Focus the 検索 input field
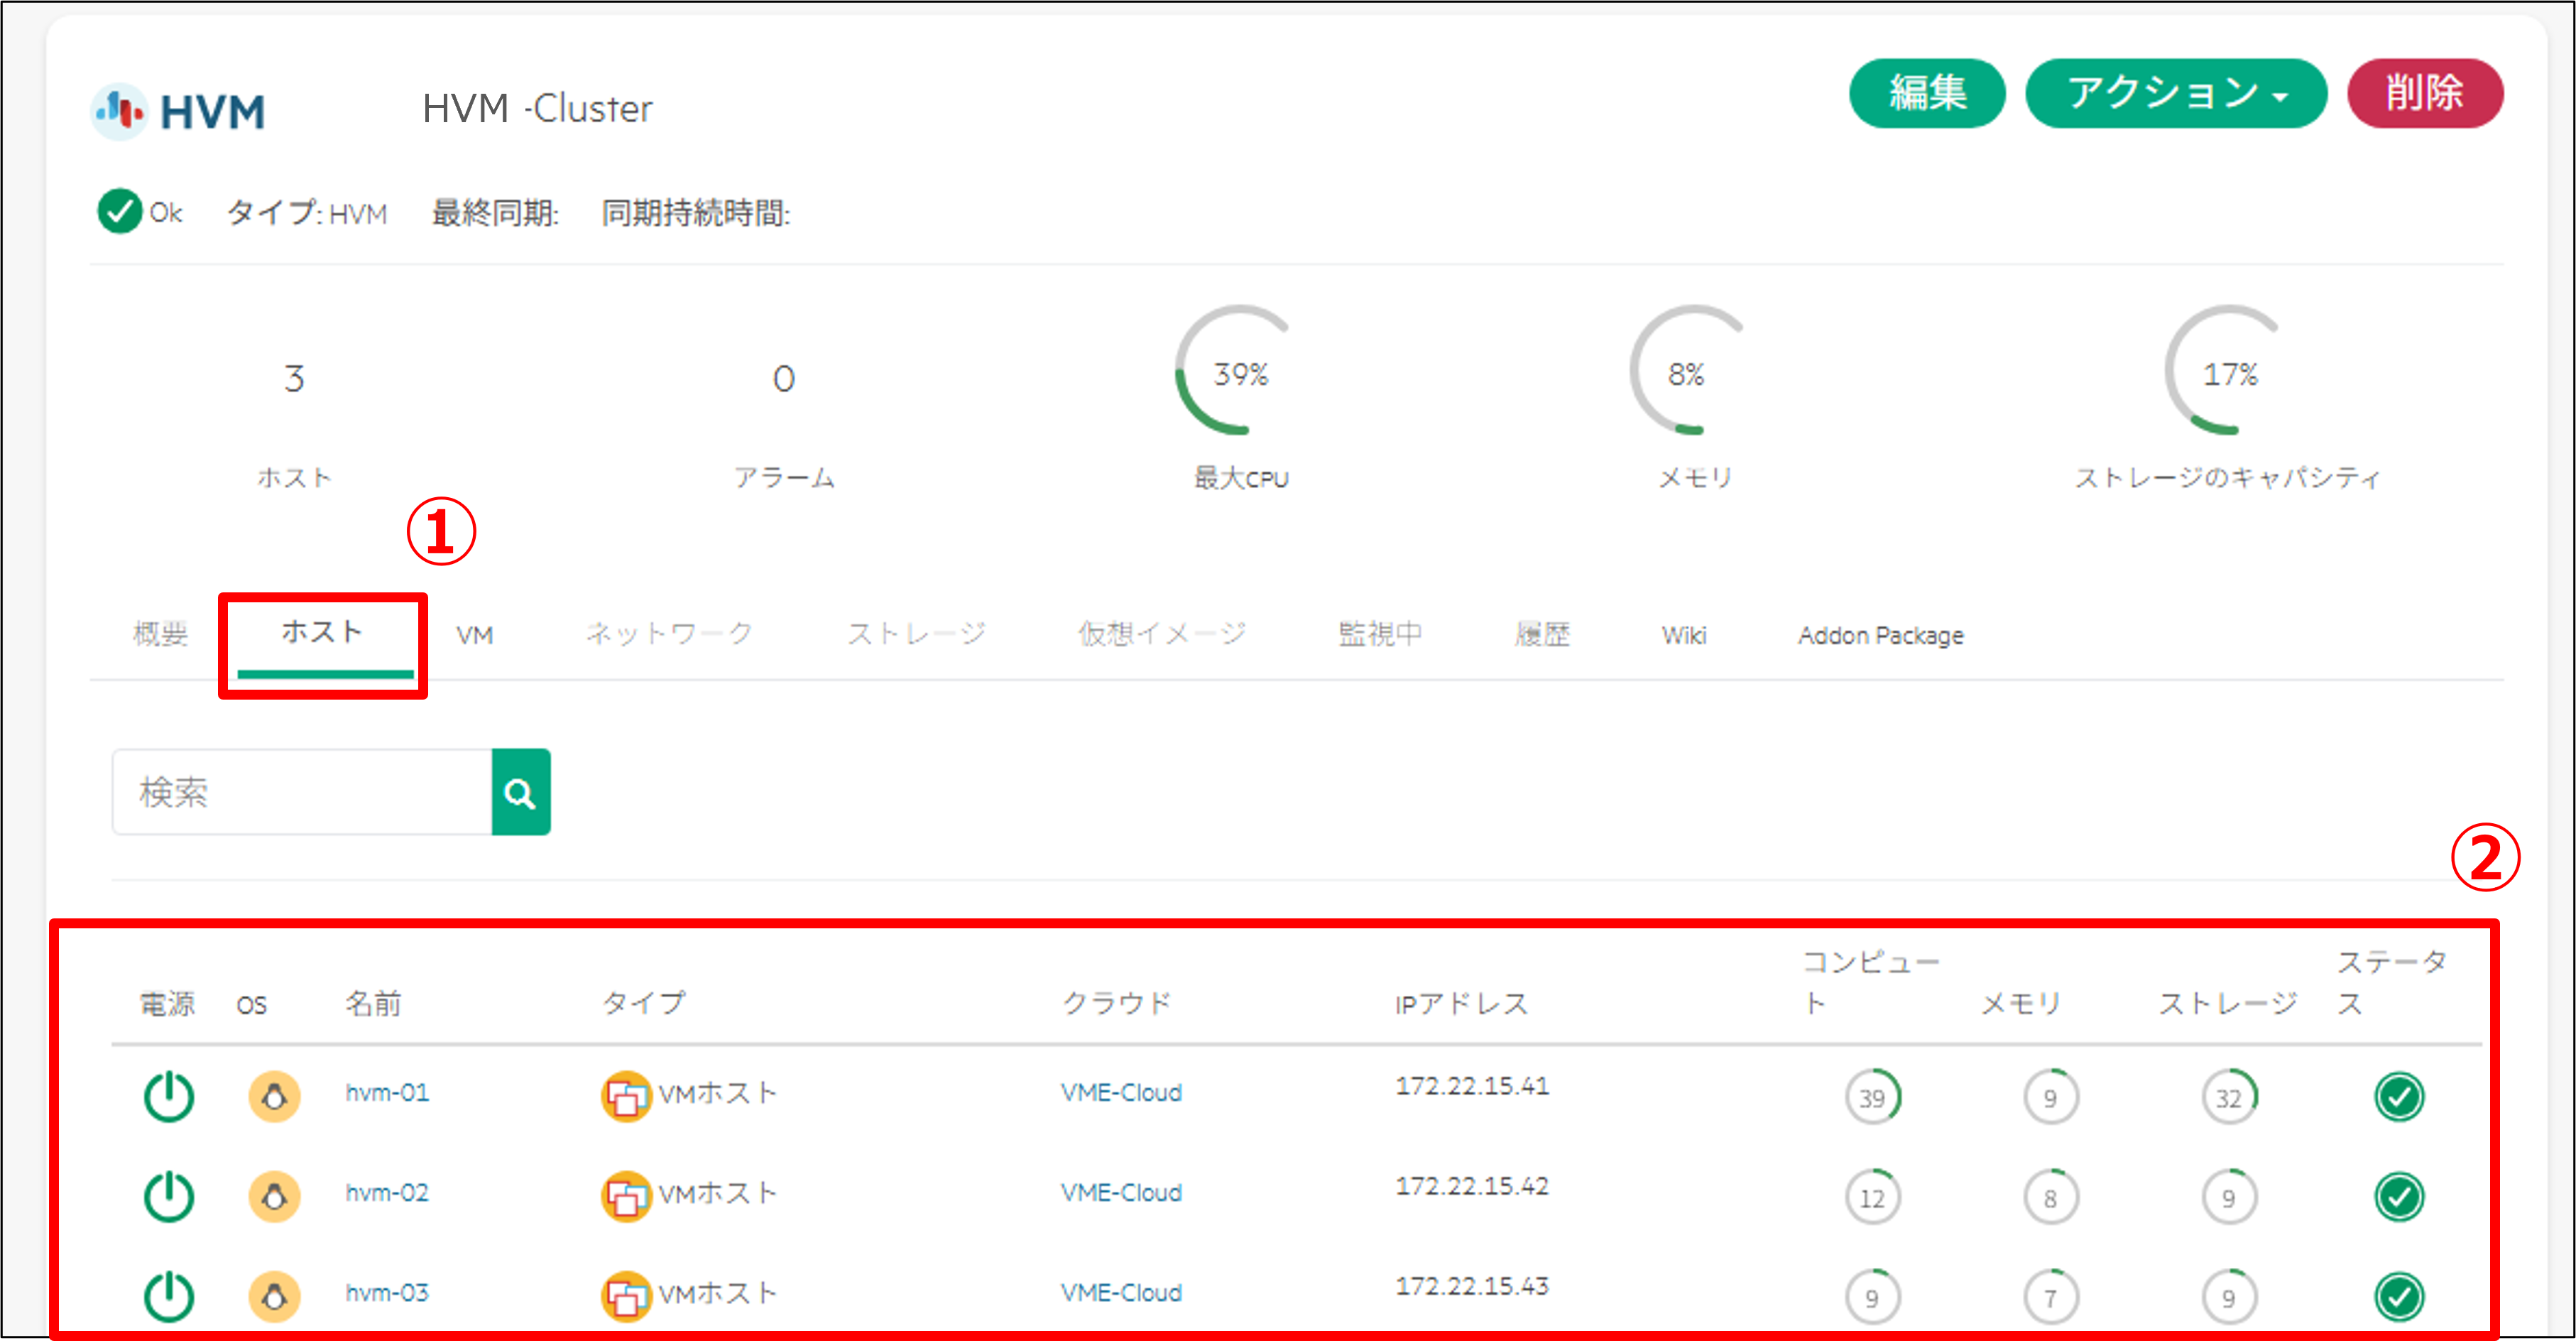 pyautogui.click(x=302, y=792)
